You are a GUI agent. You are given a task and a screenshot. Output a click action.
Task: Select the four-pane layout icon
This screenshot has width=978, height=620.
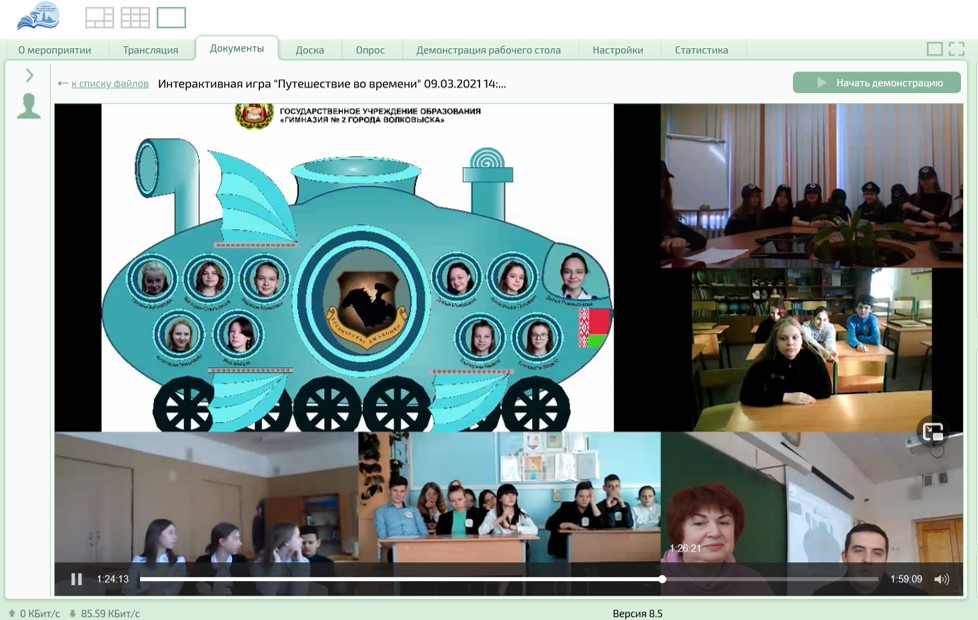pyautogui.click(x=99, y=17)
